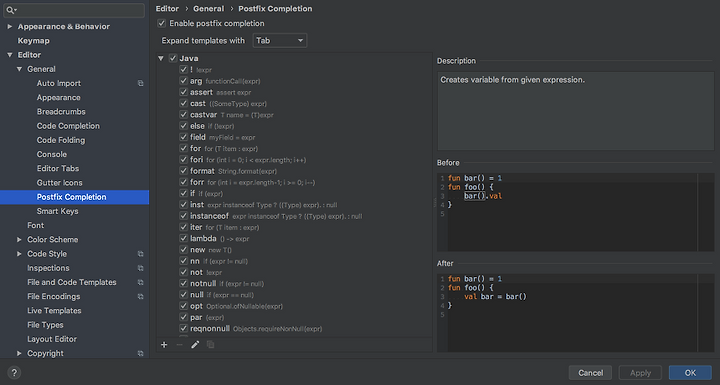
Task: Click the search magnifier icon in settings
Action: [10, 10]
